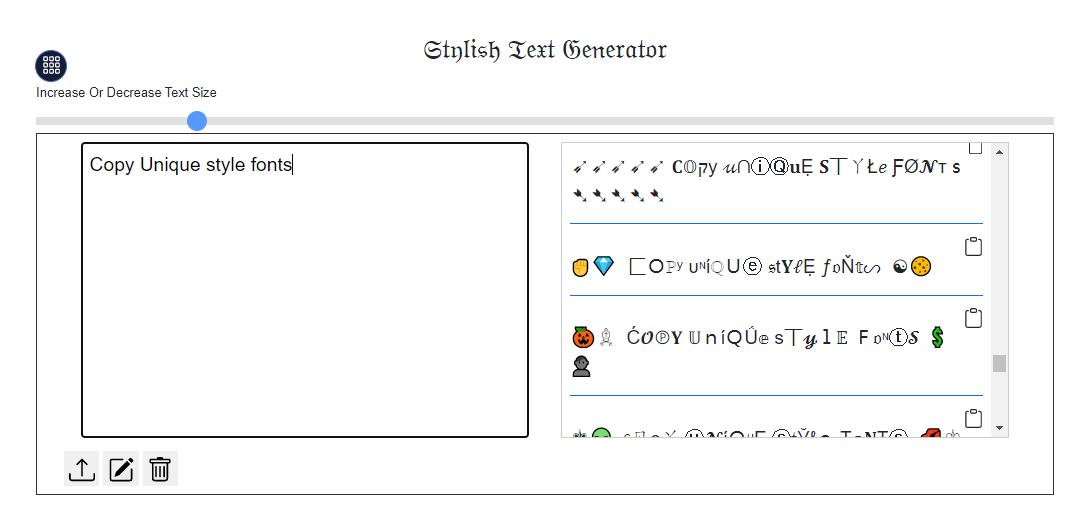This screenshot has height=529, width=1089.
Task: Click the pencil edit icon
Action: point(121,469)
